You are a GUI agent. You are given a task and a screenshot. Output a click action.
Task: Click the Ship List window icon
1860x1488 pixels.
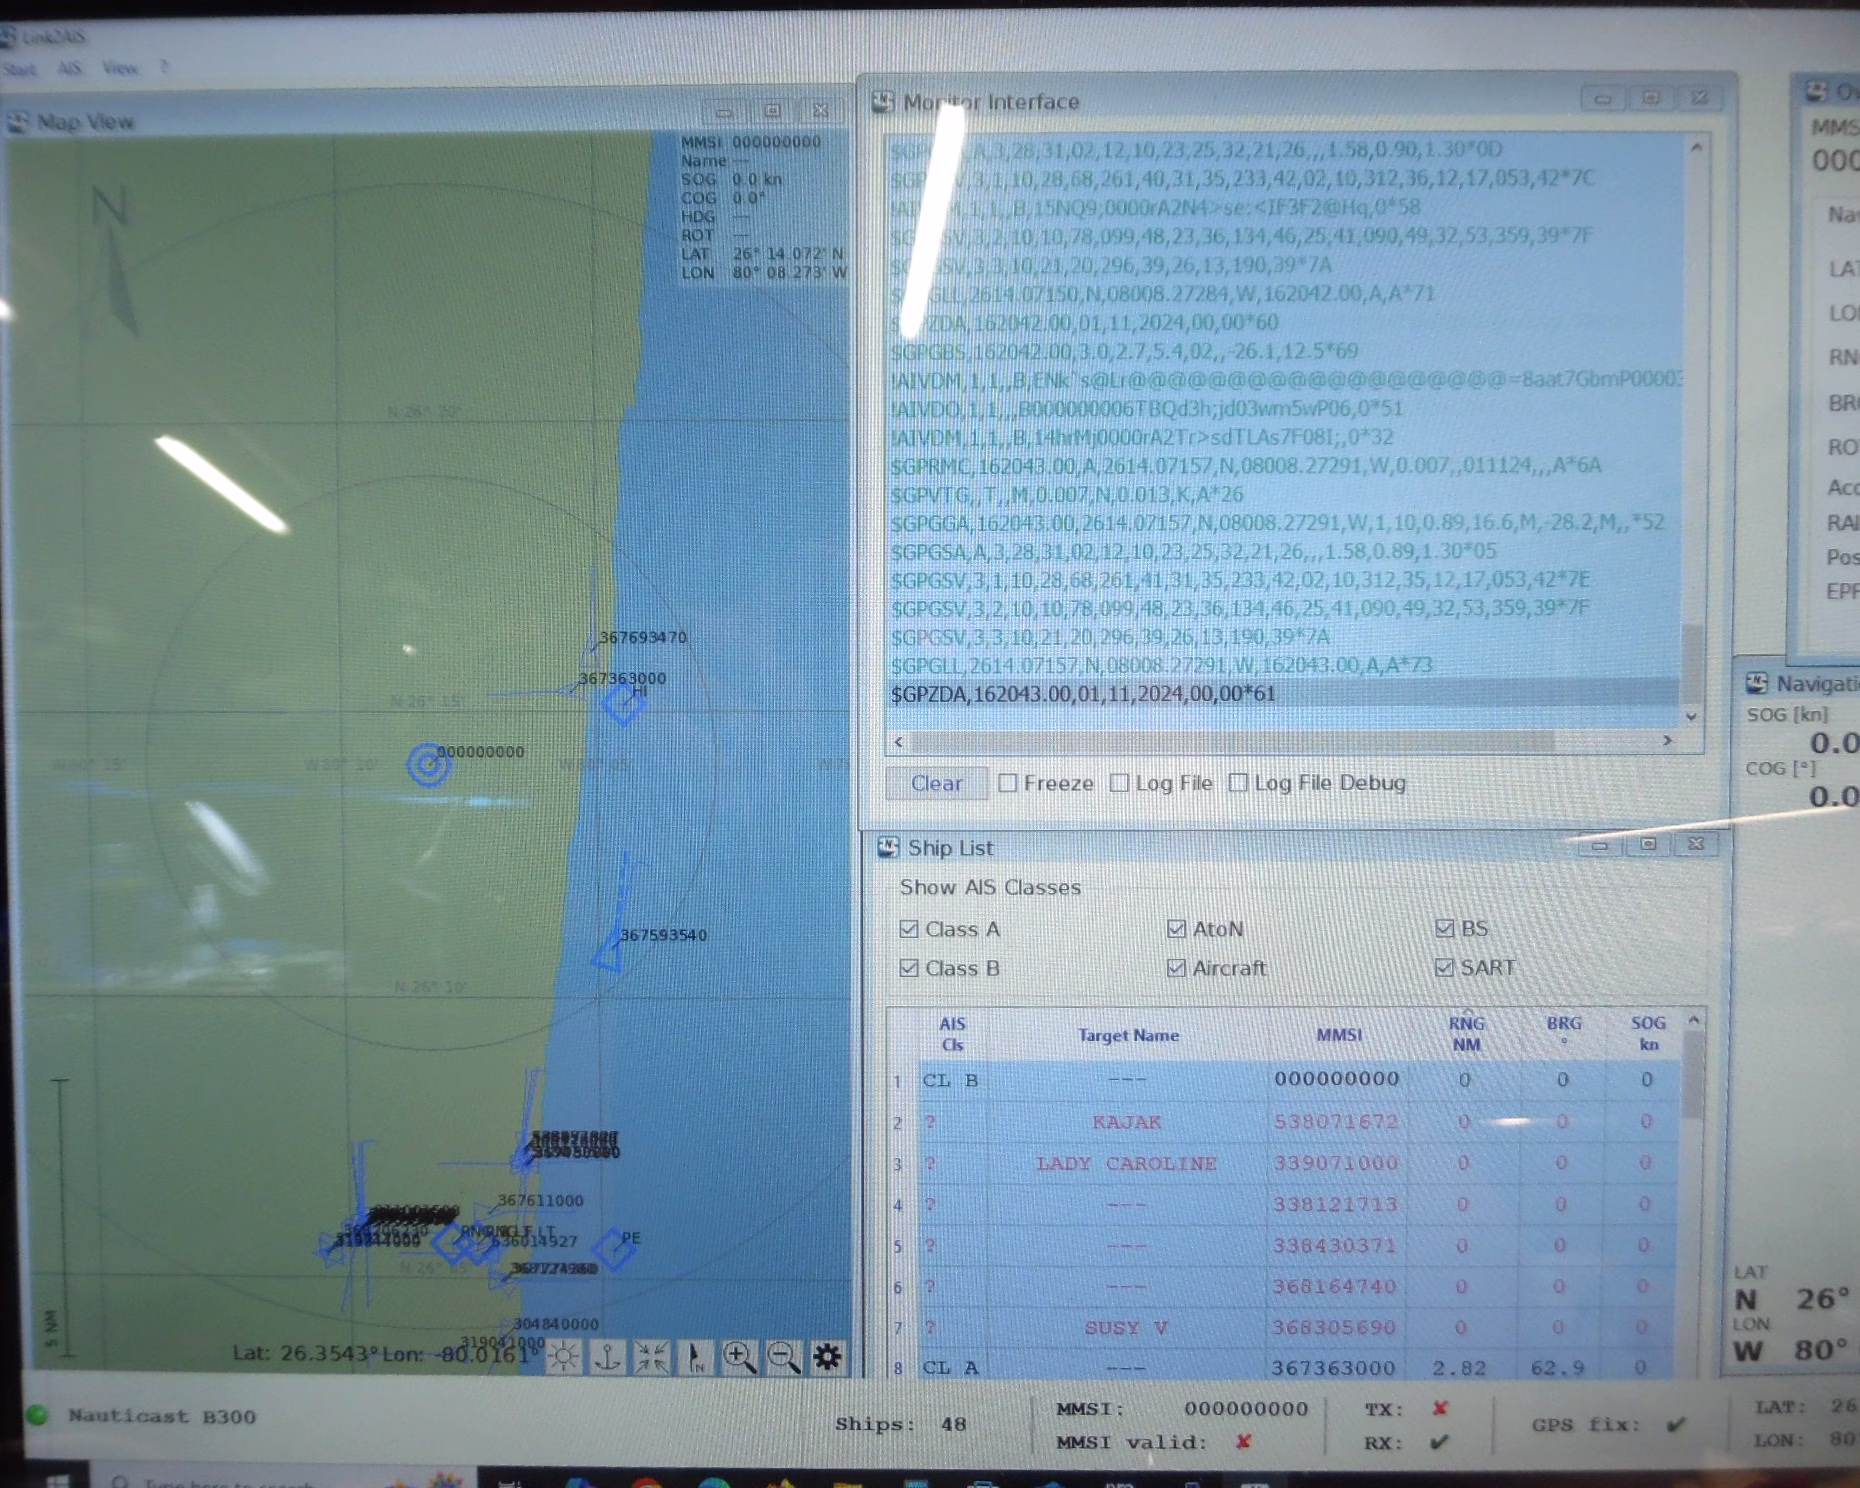[888, 847]
